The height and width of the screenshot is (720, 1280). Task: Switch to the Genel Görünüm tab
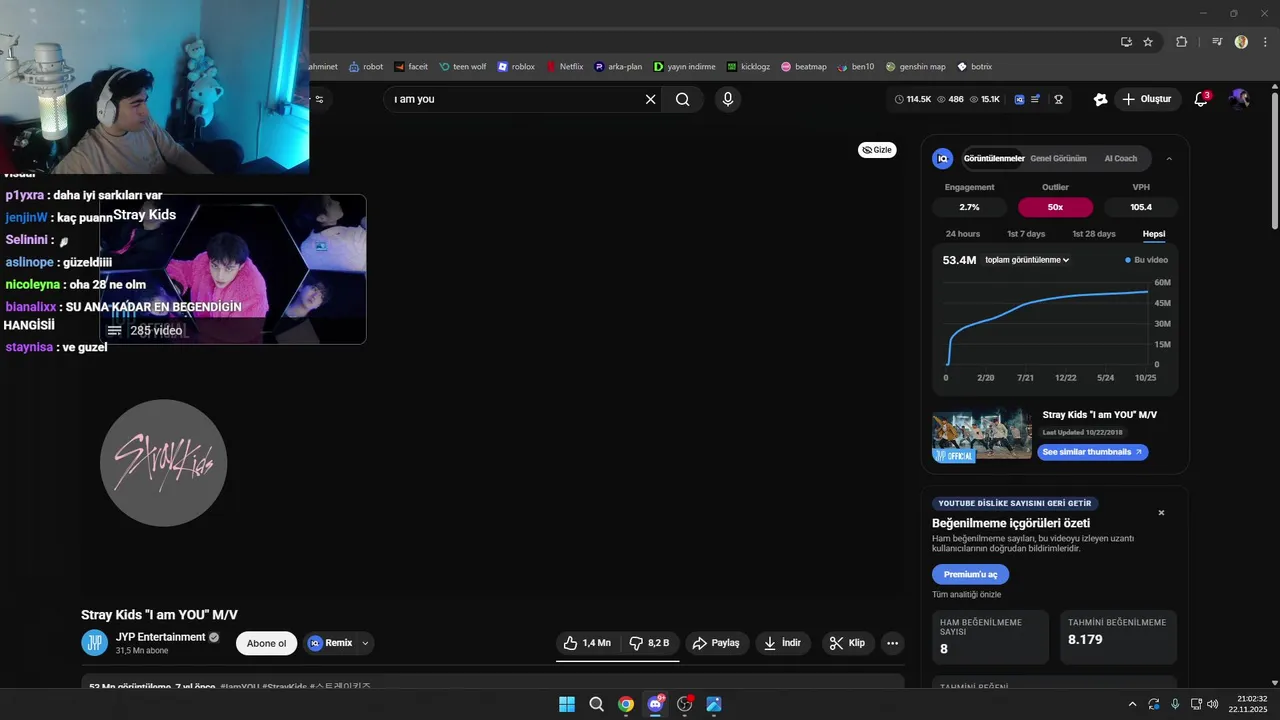pyautogui.click(x=1058, y=158)
